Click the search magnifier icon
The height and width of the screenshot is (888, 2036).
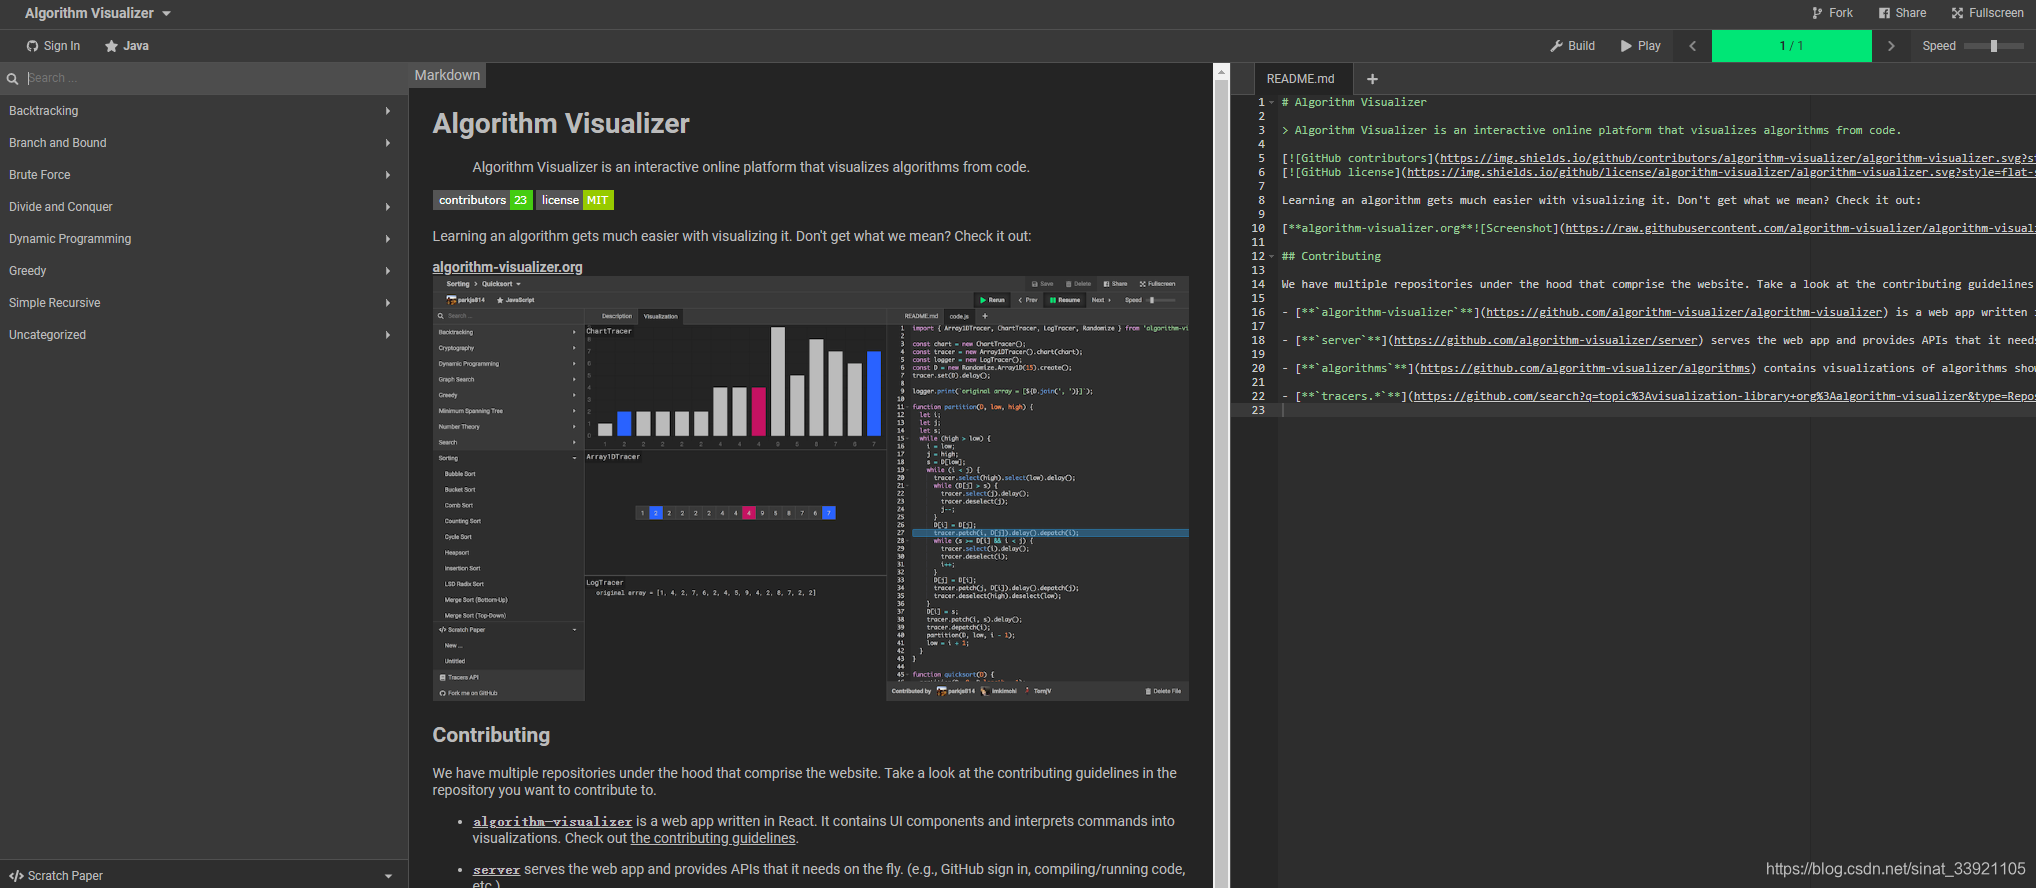tap(12, 79)
